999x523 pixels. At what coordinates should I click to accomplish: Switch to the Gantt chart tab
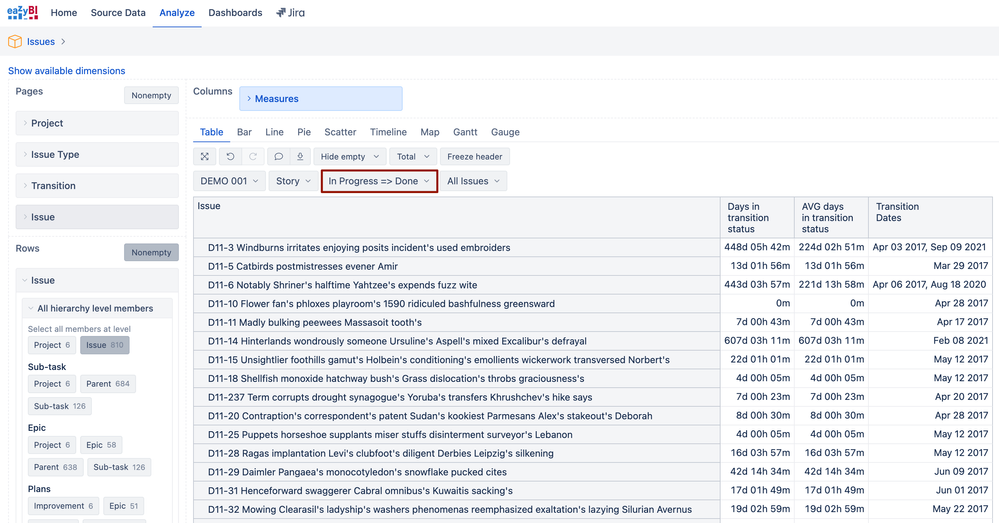pyautogui.click(x=465, y=132)
